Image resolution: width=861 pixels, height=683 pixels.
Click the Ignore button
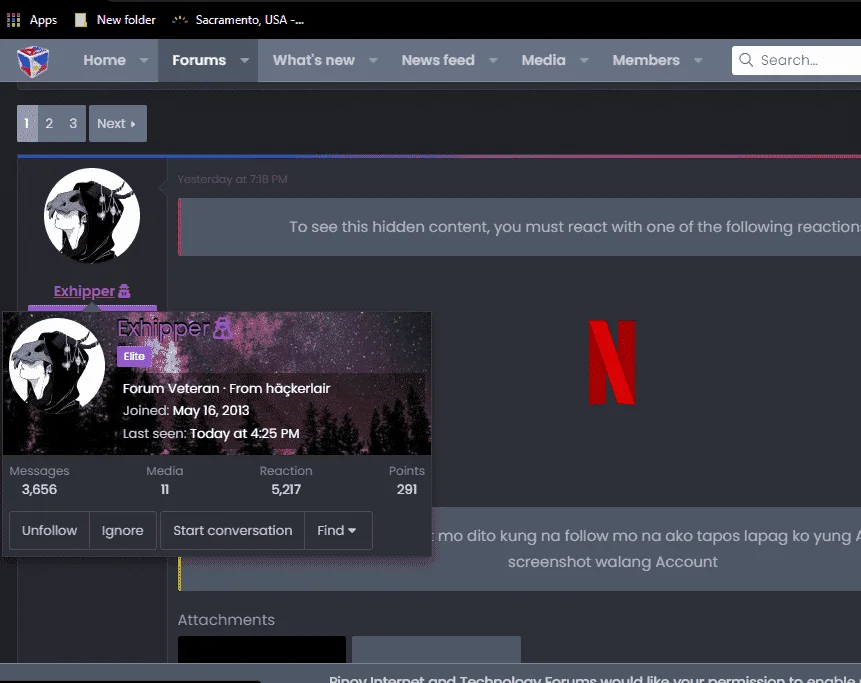[122, 530]
